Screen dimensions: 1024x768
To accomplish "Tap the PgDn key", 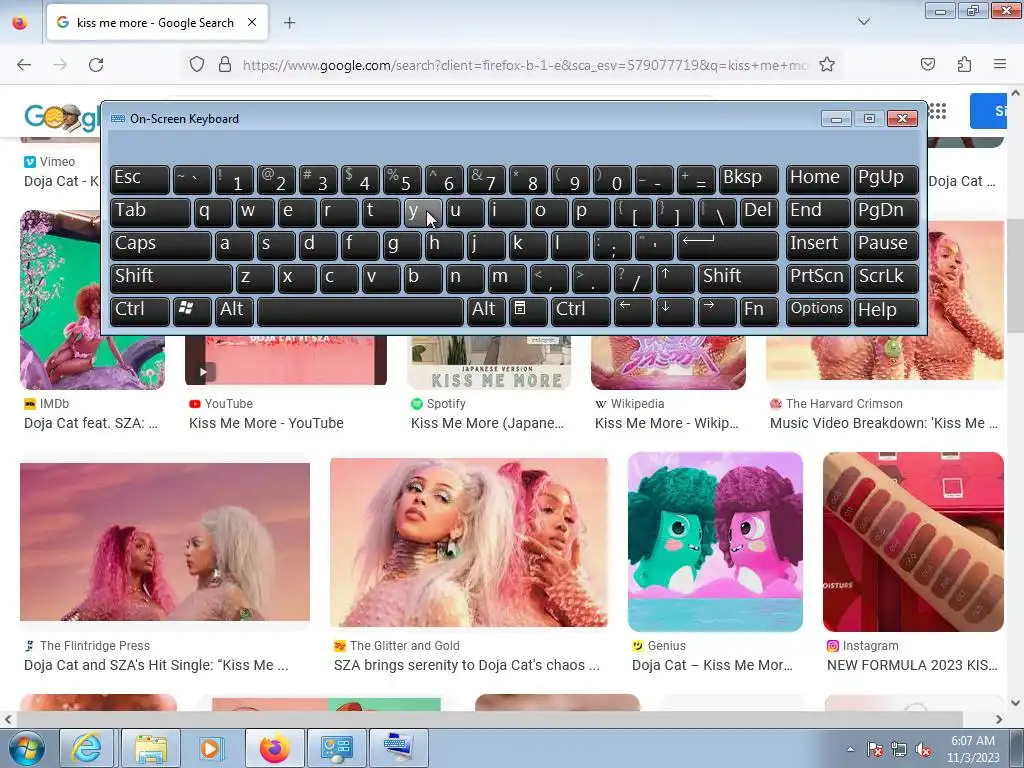I will pos(886,212).
